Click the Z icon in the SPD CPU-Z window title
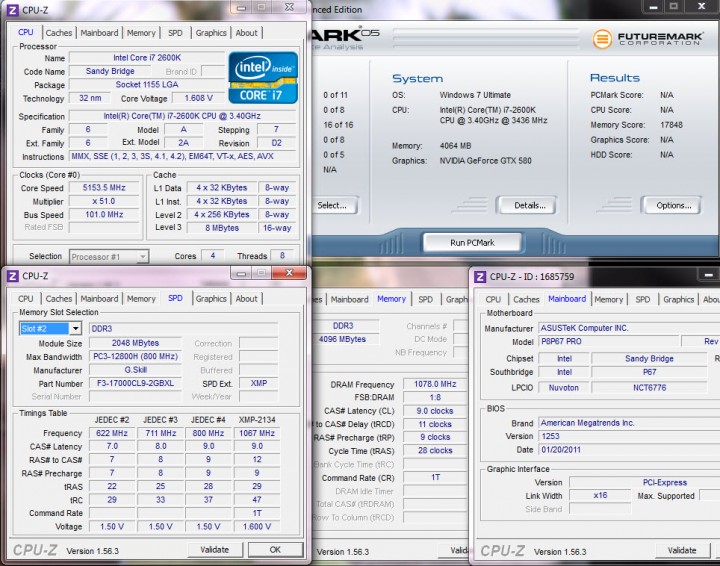The image size is (720, 566). [x=13, y=276]
